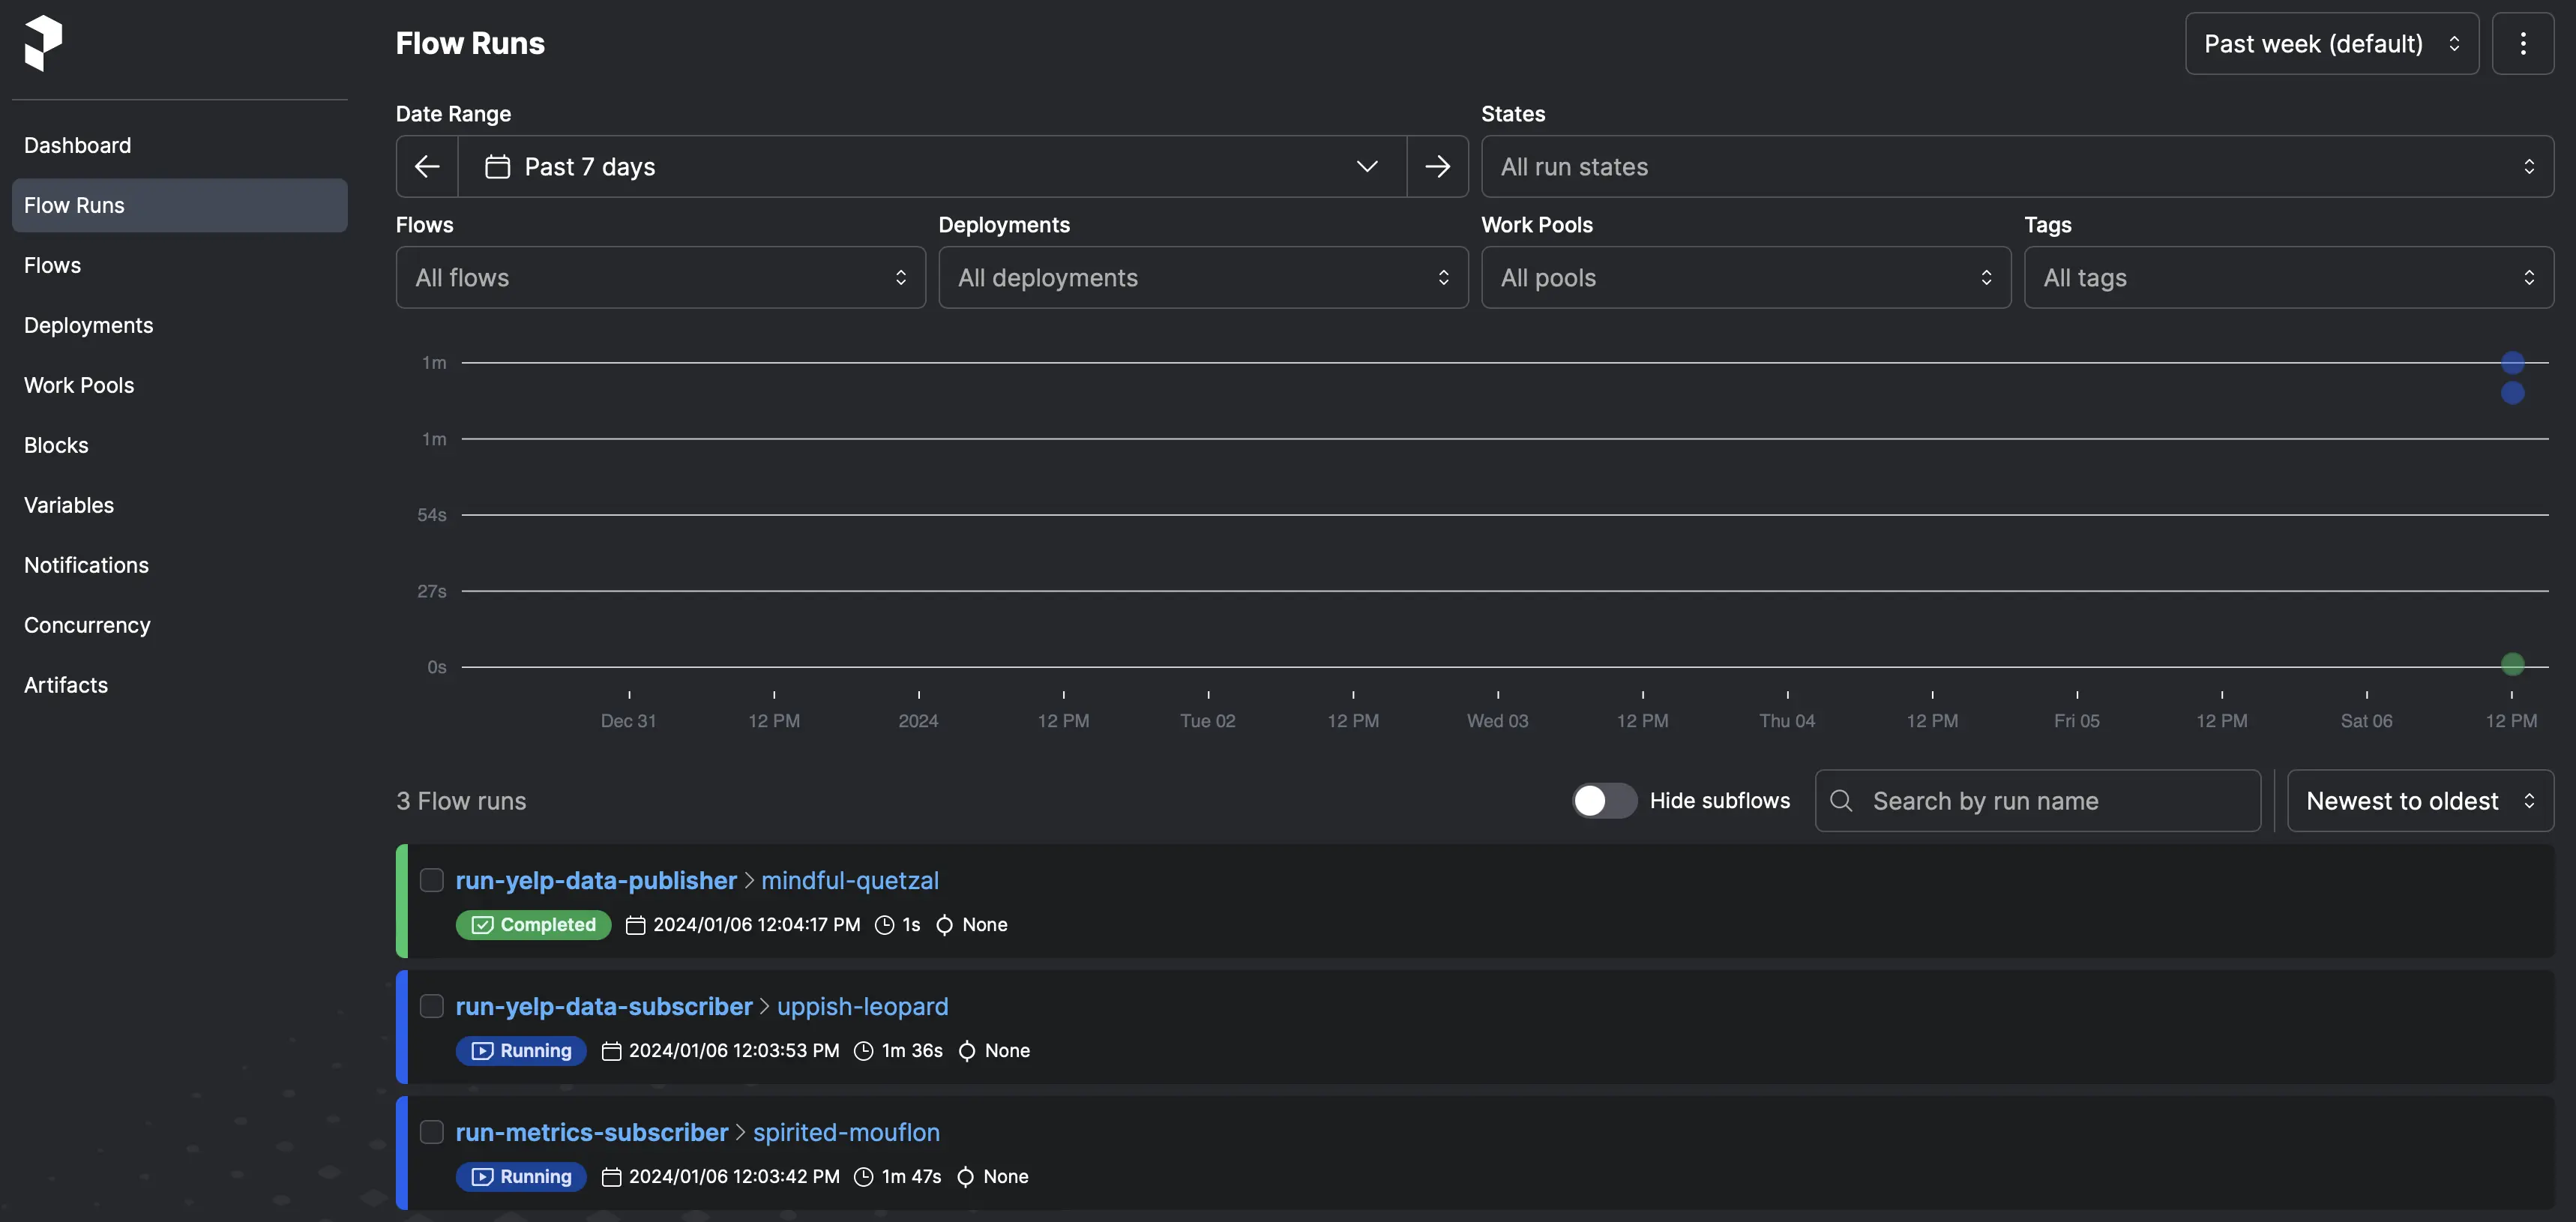Go to previous date range with left arrow
The image size is (2576, 1222).
(x=427, y=166)
